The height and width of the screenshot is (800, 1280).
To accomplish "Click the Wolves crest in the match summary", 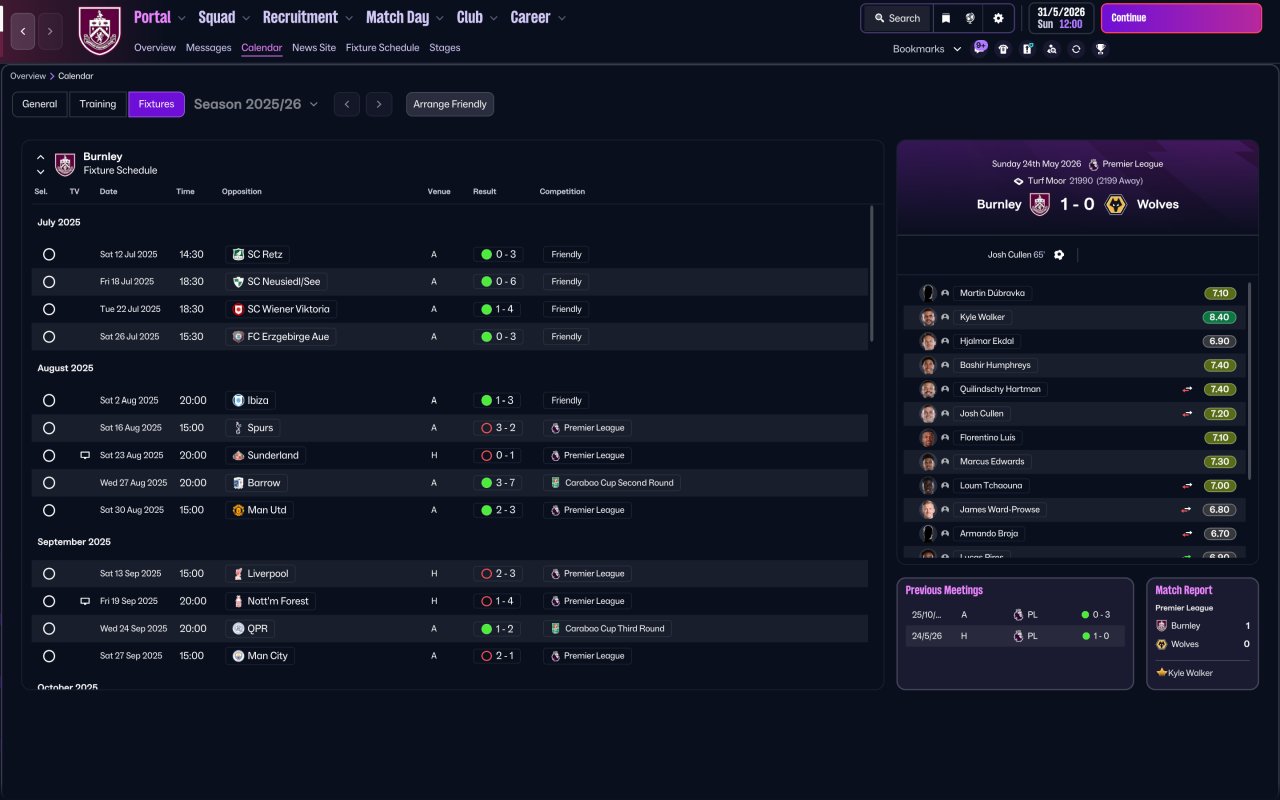I will tap(1116, 204).
